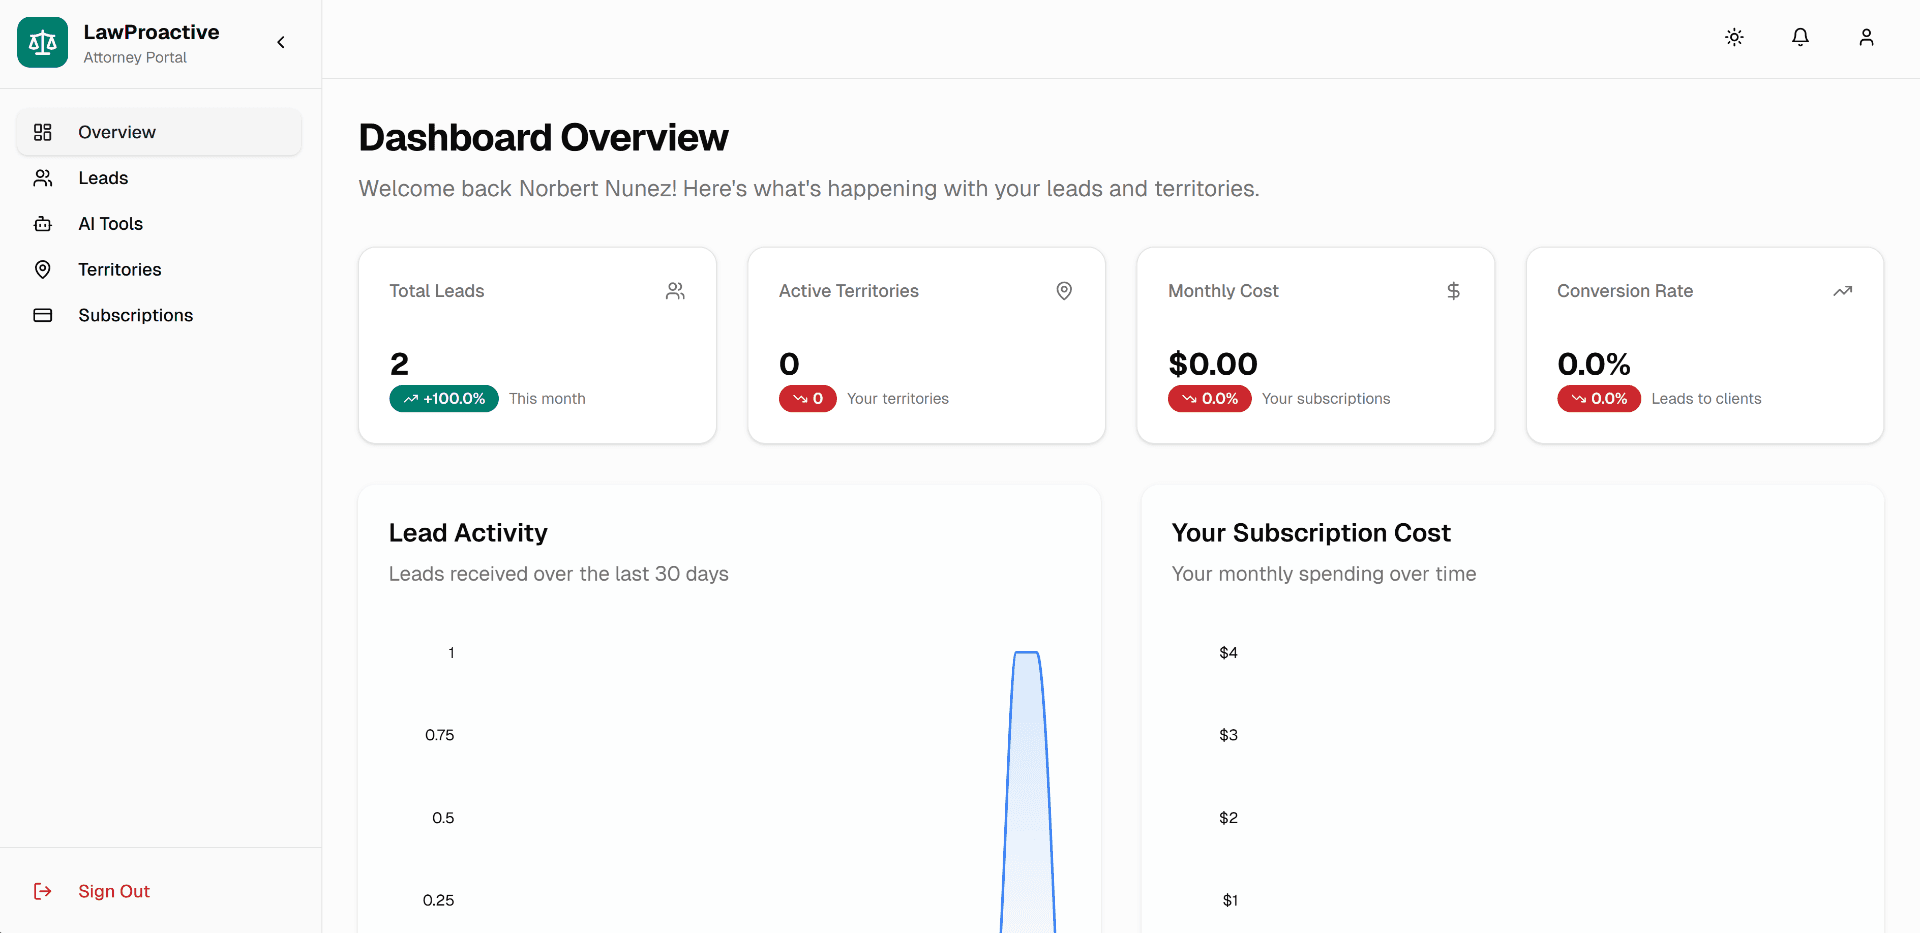Toggle light/dark theme with sun icon
The image size is (1920, 933).
[x=1734, y=37]
